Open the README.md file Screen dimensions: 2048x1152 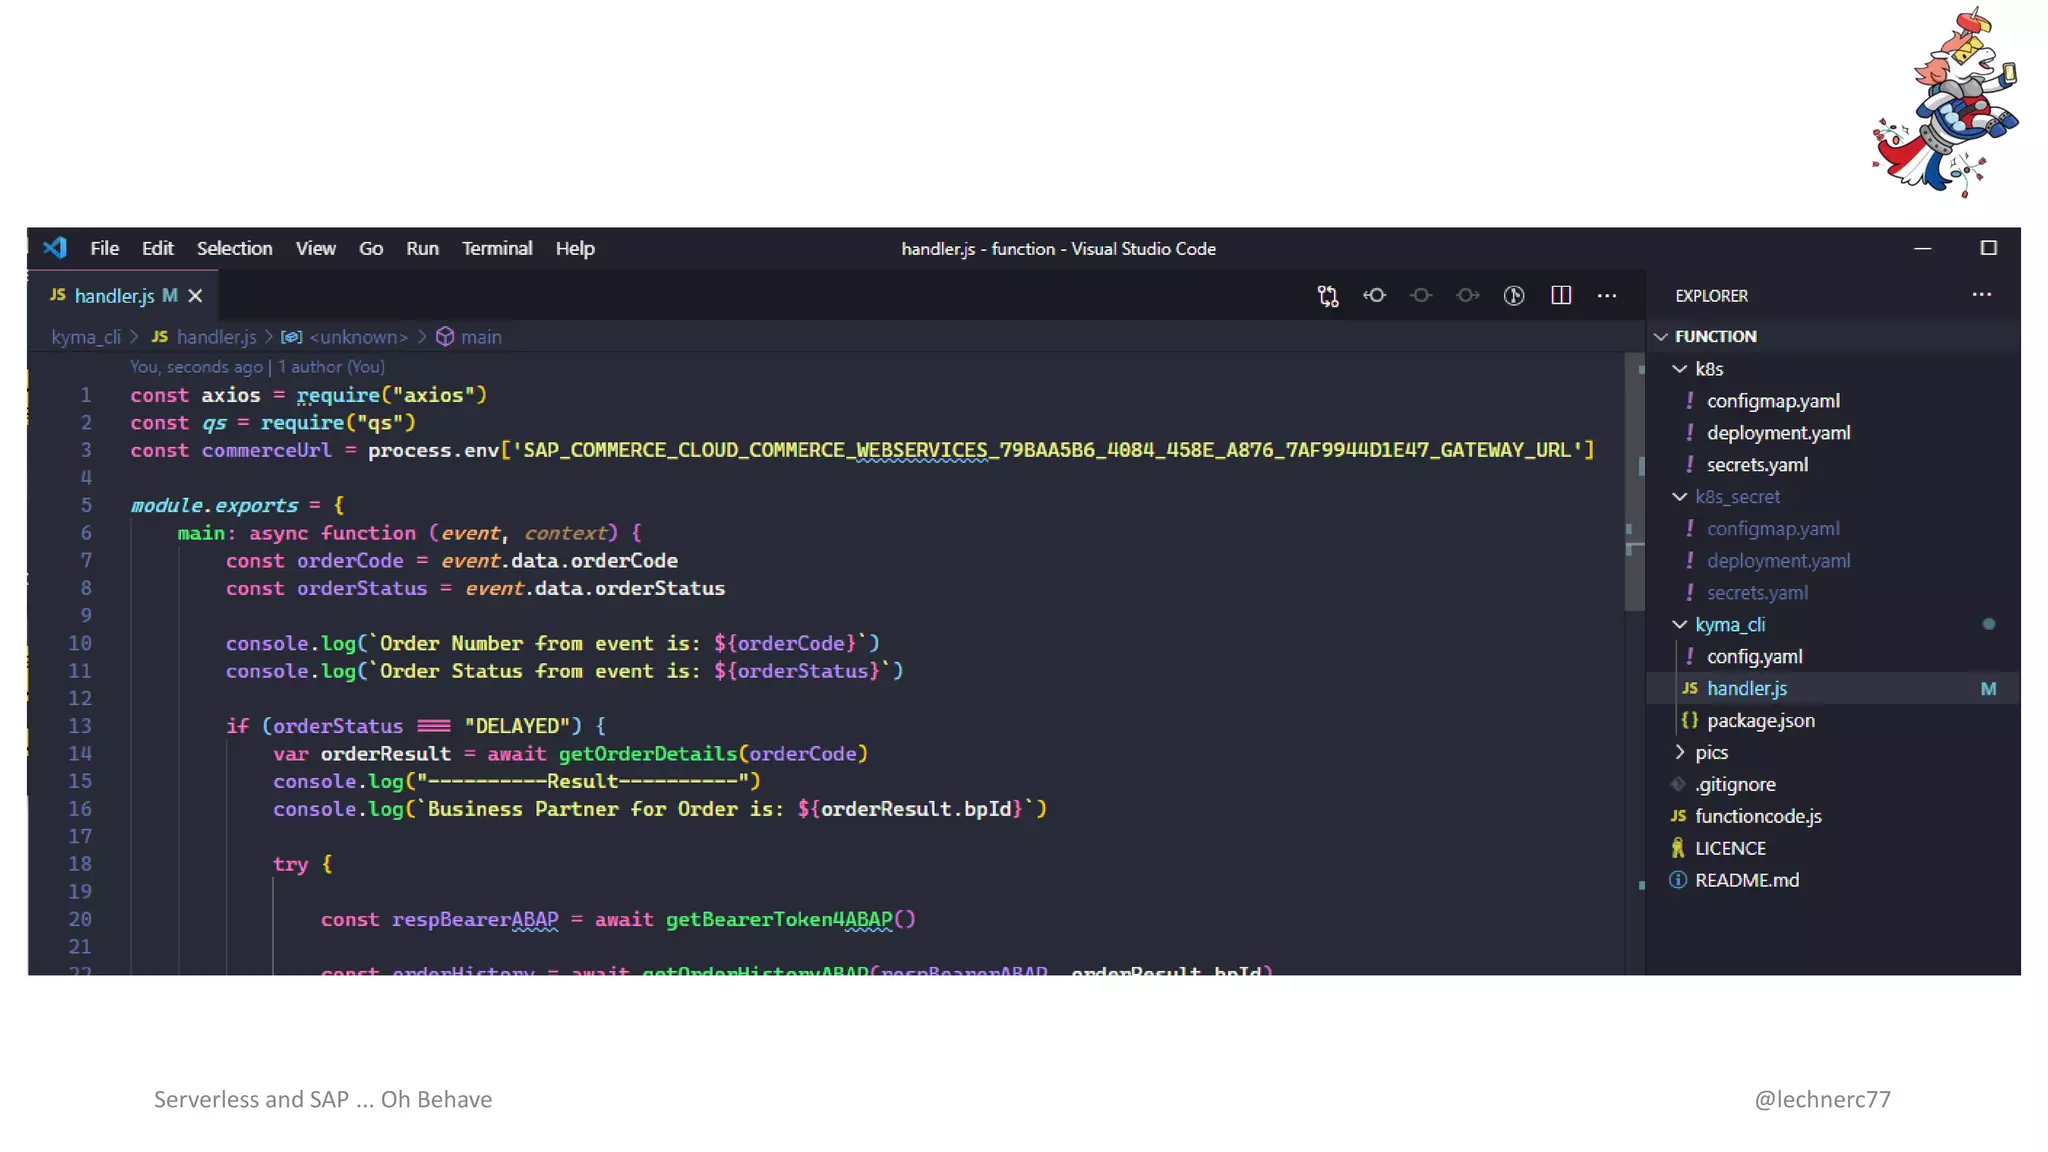pos(1746,880)
